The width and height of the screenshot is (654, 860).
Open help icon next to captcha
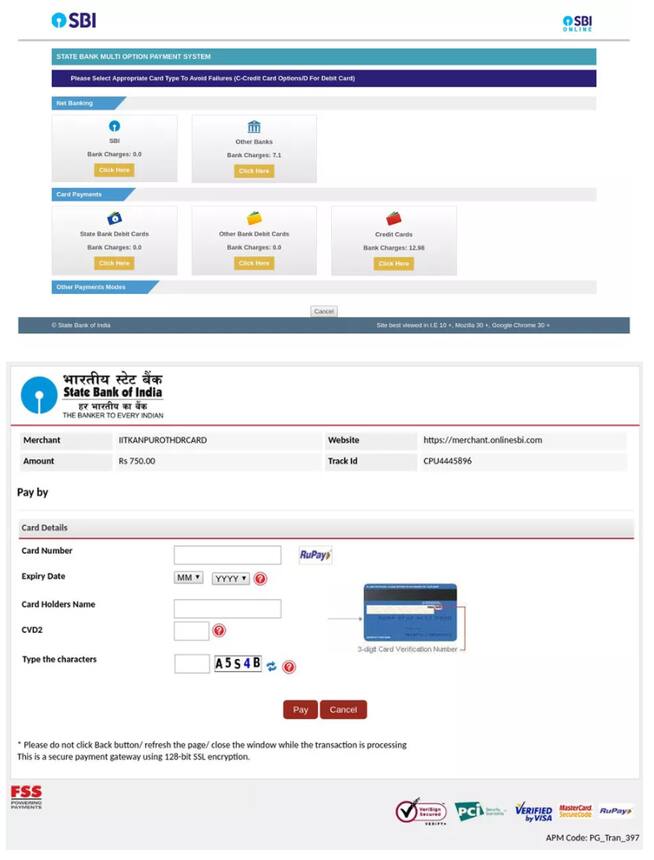tap(289, 667)
